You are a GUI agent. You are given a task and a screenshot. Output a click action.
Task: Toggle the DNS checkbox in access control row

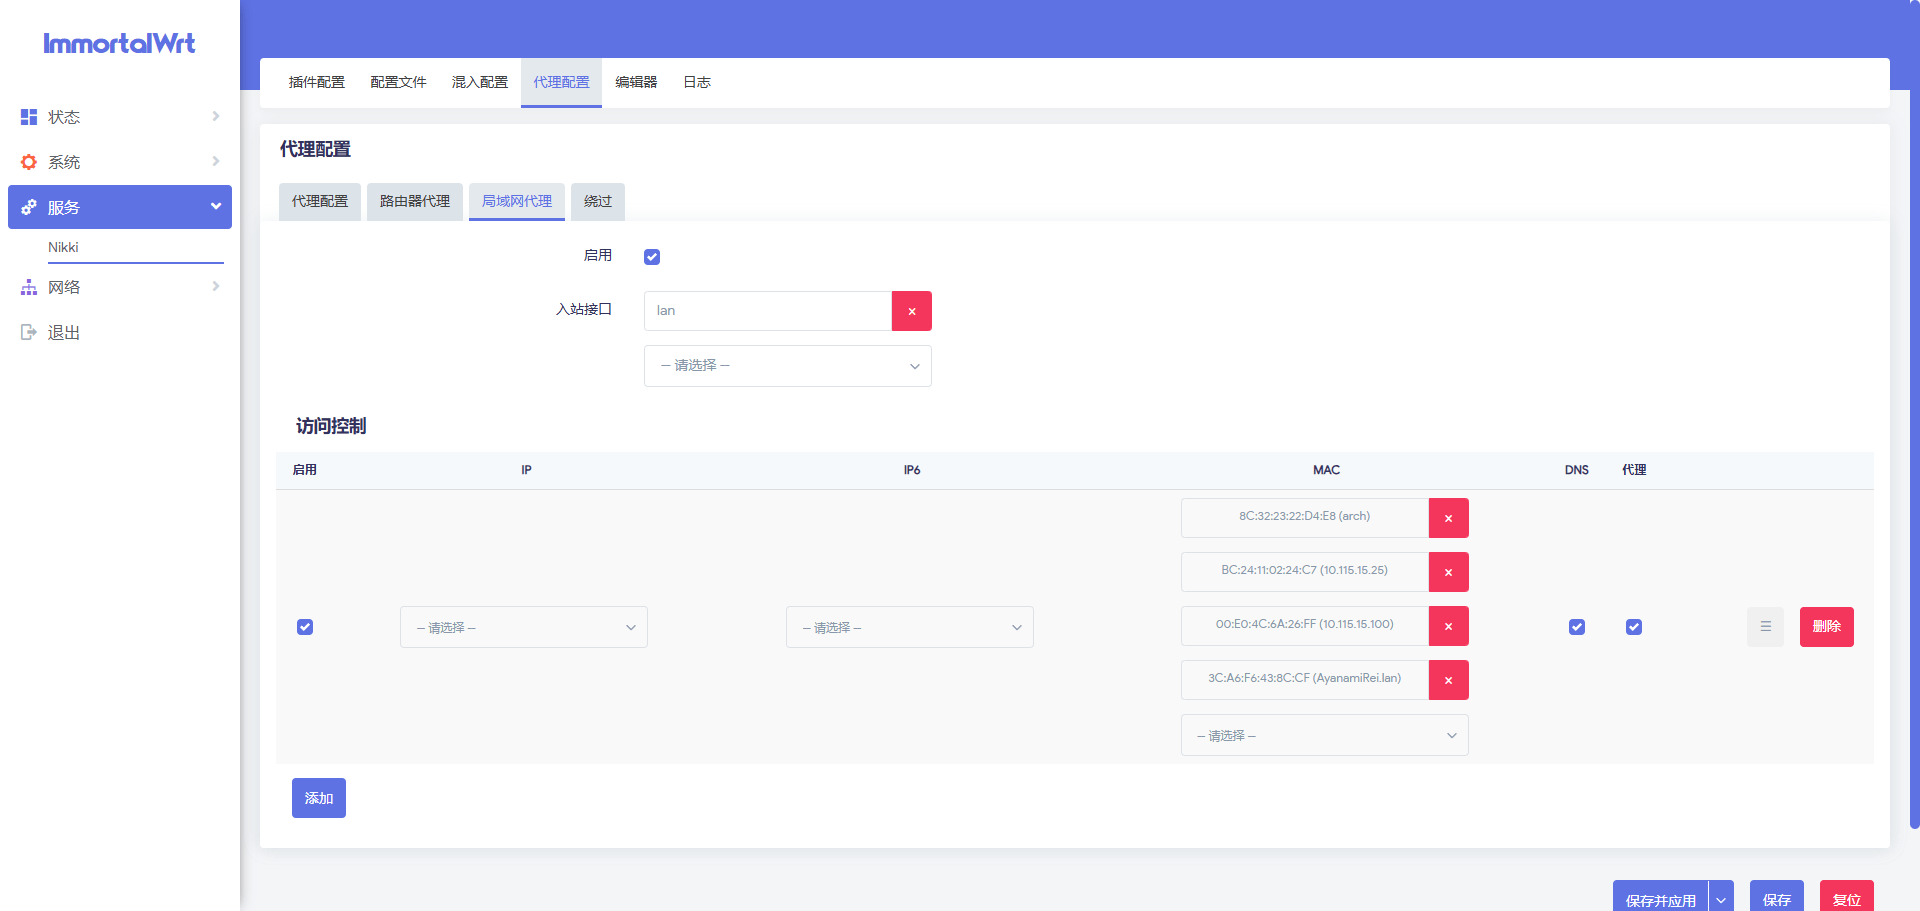point(1577,627)
